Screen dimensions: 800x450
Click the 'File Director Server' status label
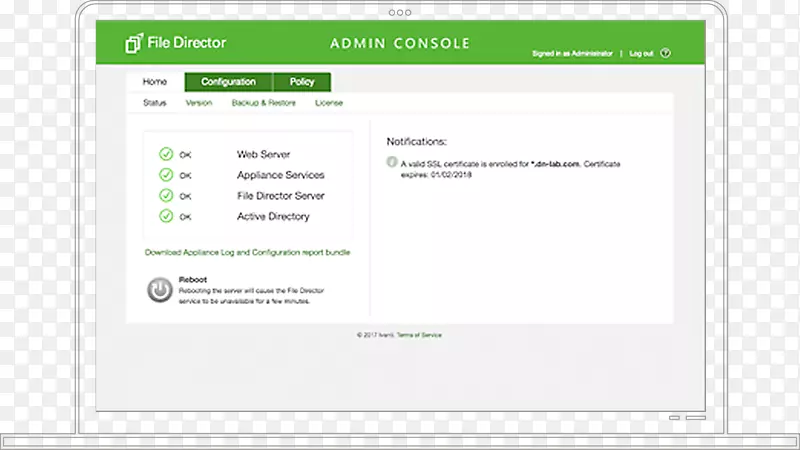click(x=281, y=195)
